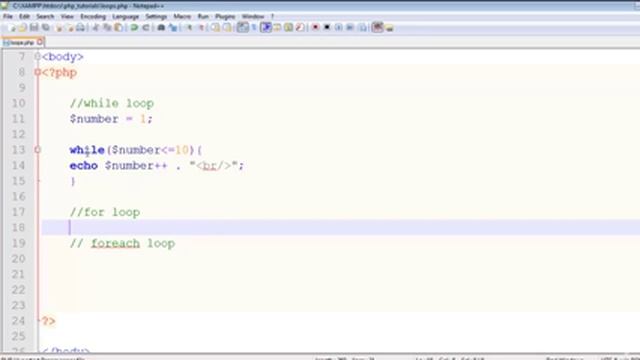Image resolution: width=640 pixels, height=360 pixels.
Task: Print the document with the Print icon
Action: [81, 28]
